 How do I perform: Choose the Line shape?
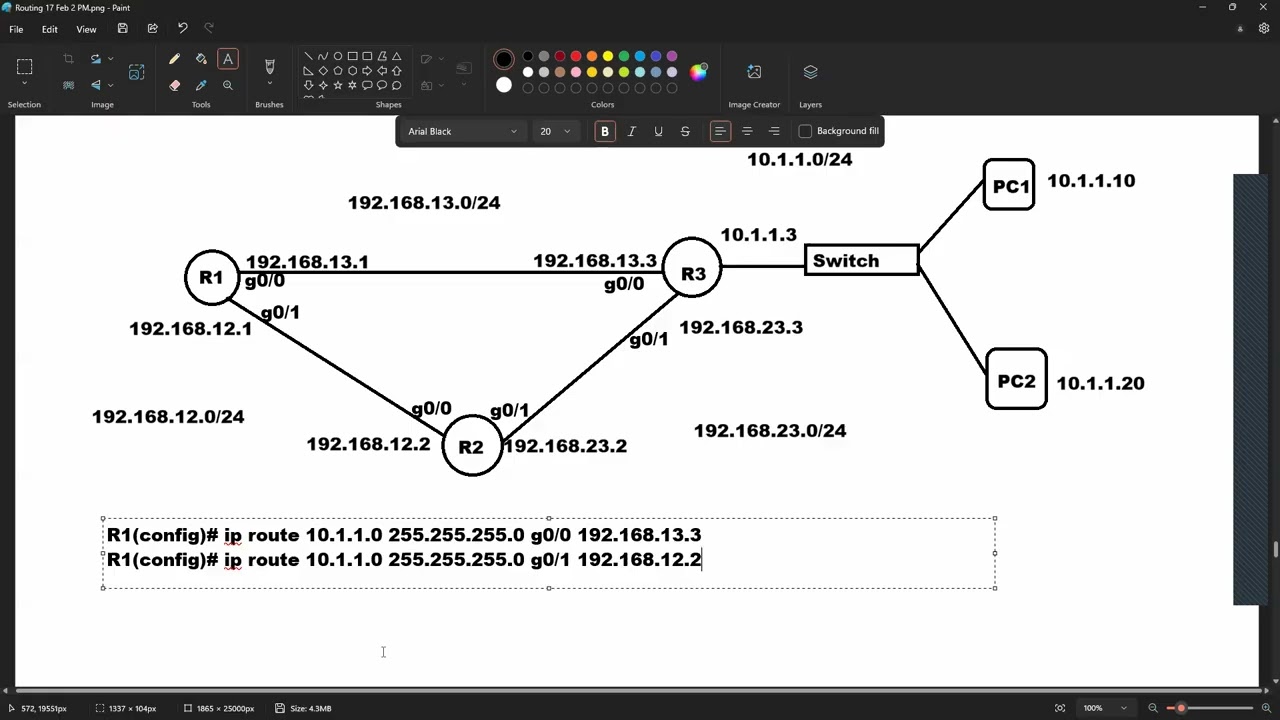(x=308, y=56)
